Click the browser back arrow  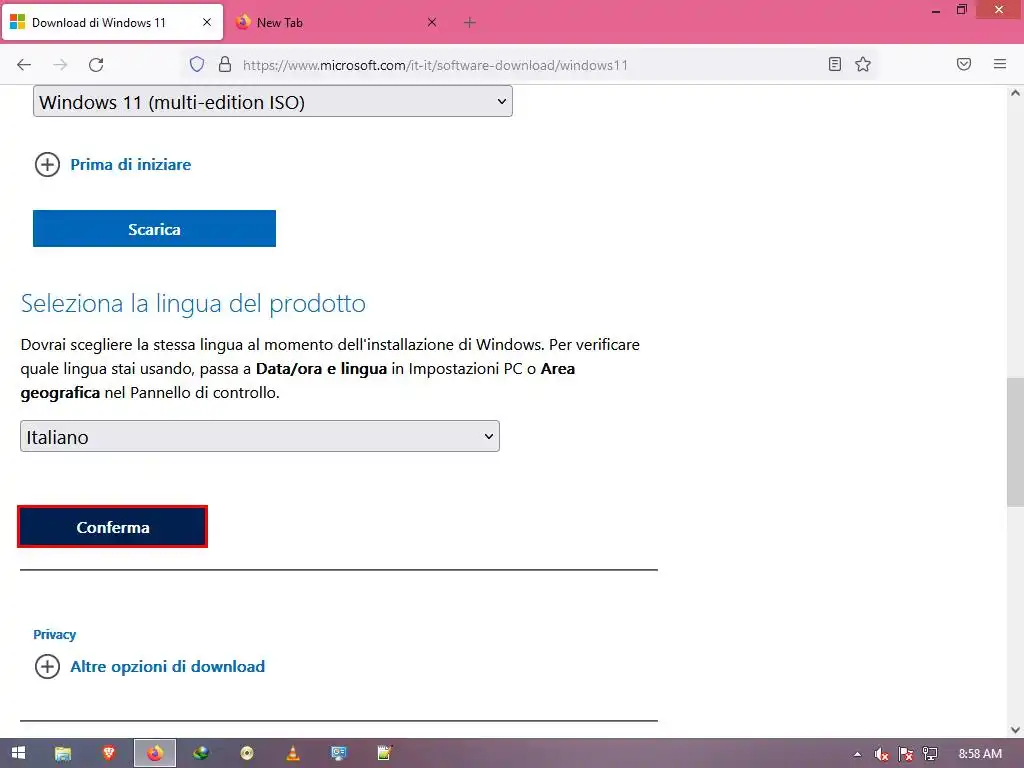24,65
